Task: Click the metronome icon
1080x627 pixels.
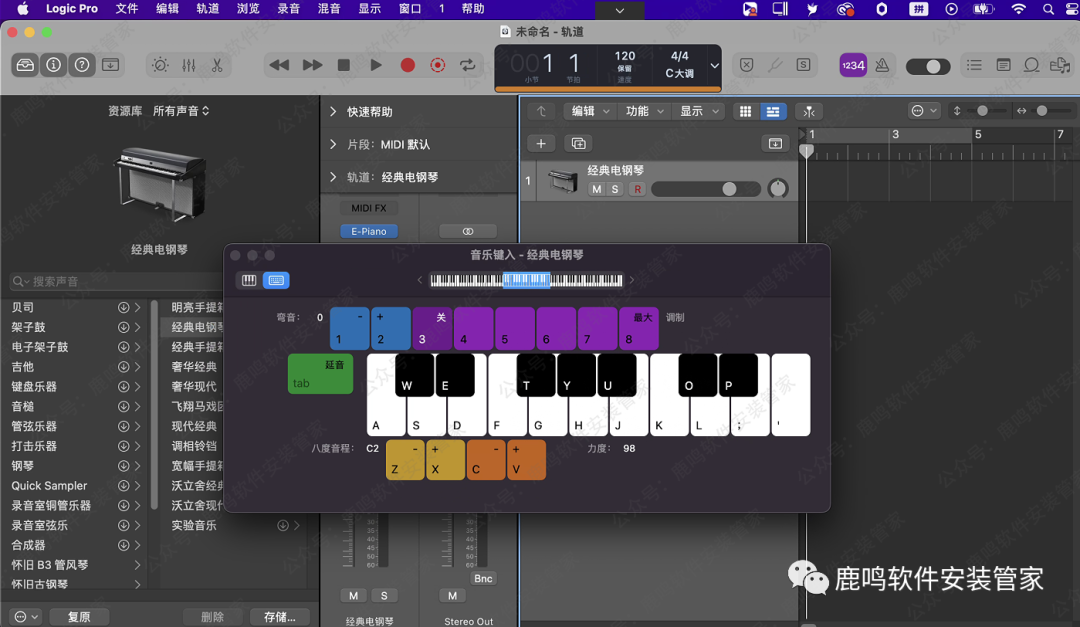Action: pyautogui.click(x=882, y=65)
